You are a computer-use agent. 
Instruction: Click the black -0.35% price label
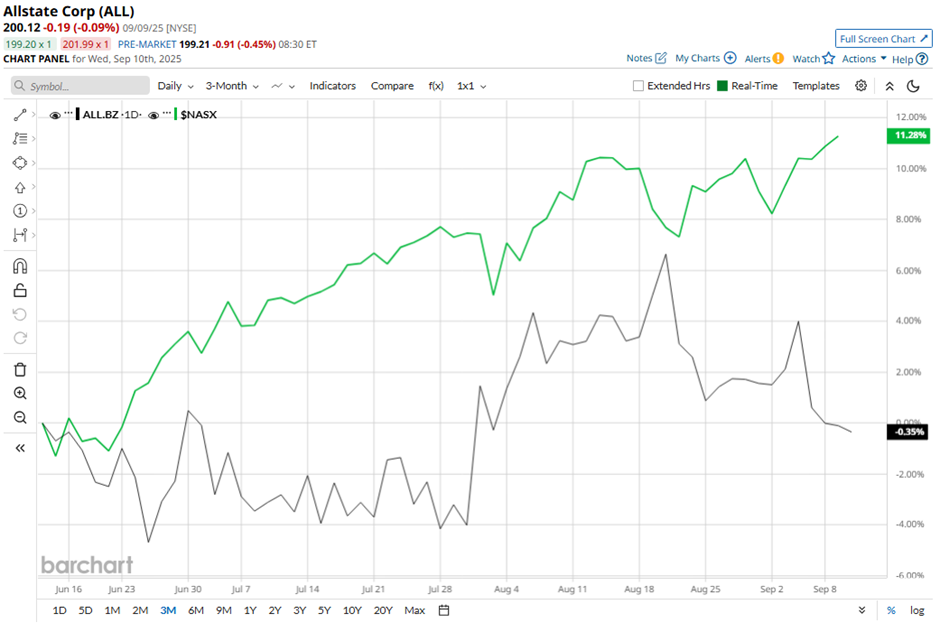point(908,432)
